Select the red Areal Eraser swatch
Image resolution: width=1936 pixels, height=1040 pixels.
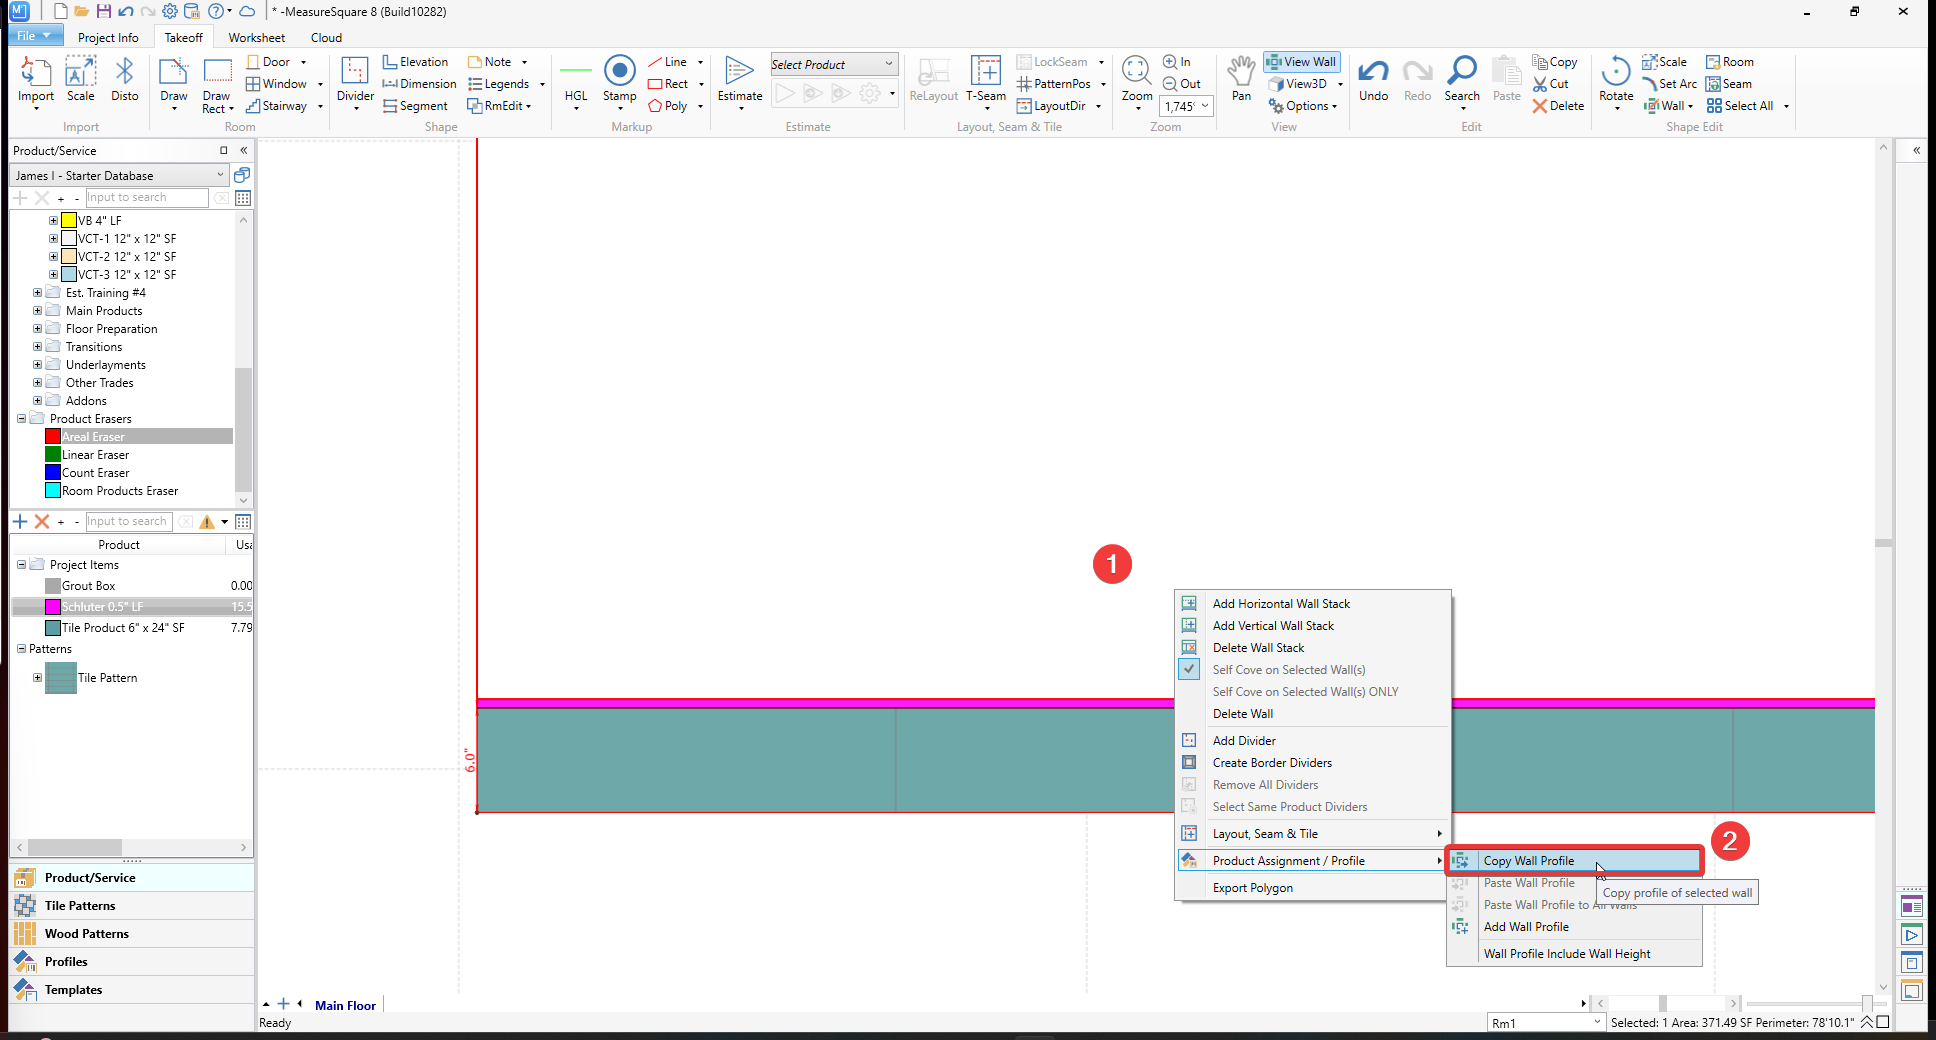click(53, 437)
